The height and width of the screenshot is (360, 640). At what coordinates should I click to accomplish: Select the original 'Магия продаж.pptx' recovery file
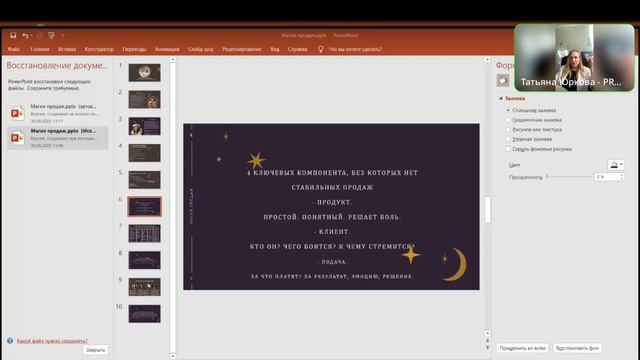click(x=58, y=138)
